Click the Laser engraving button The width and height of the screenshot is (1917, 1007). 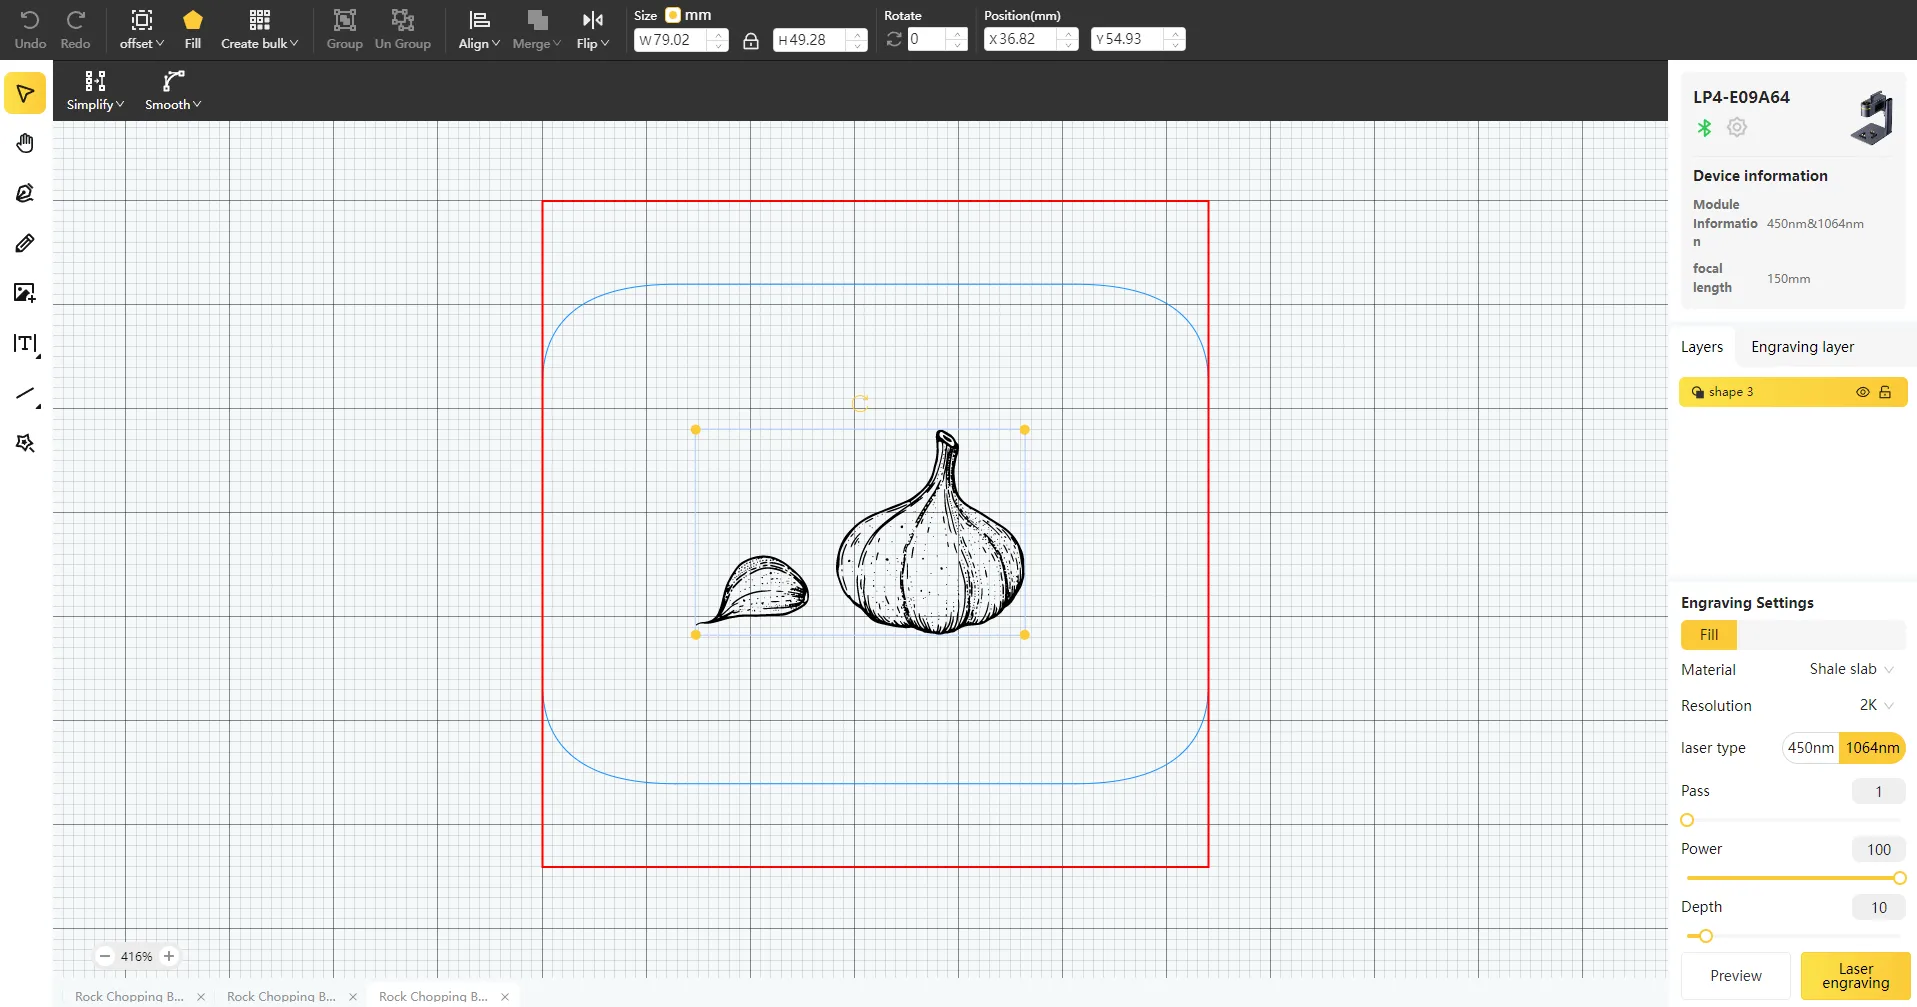[1855, 976]
